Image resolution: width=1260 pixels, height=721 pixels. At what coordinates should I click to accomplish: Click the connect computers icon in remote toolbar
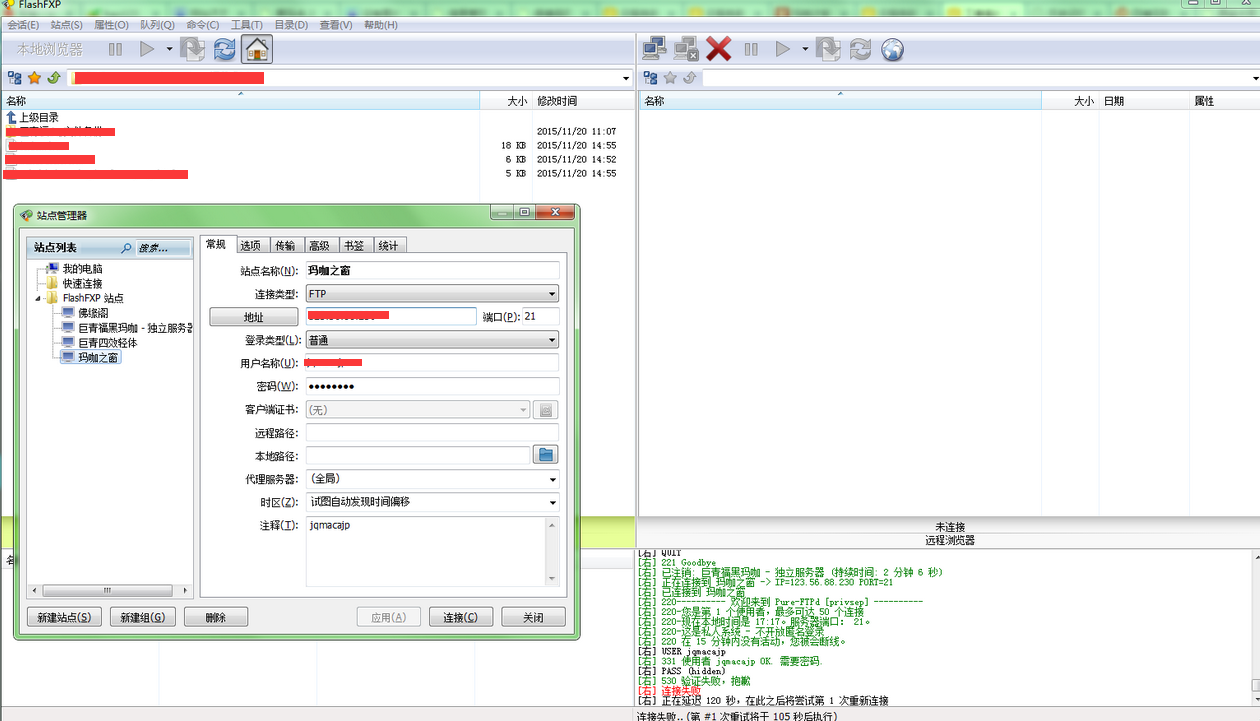click(654, 49)
